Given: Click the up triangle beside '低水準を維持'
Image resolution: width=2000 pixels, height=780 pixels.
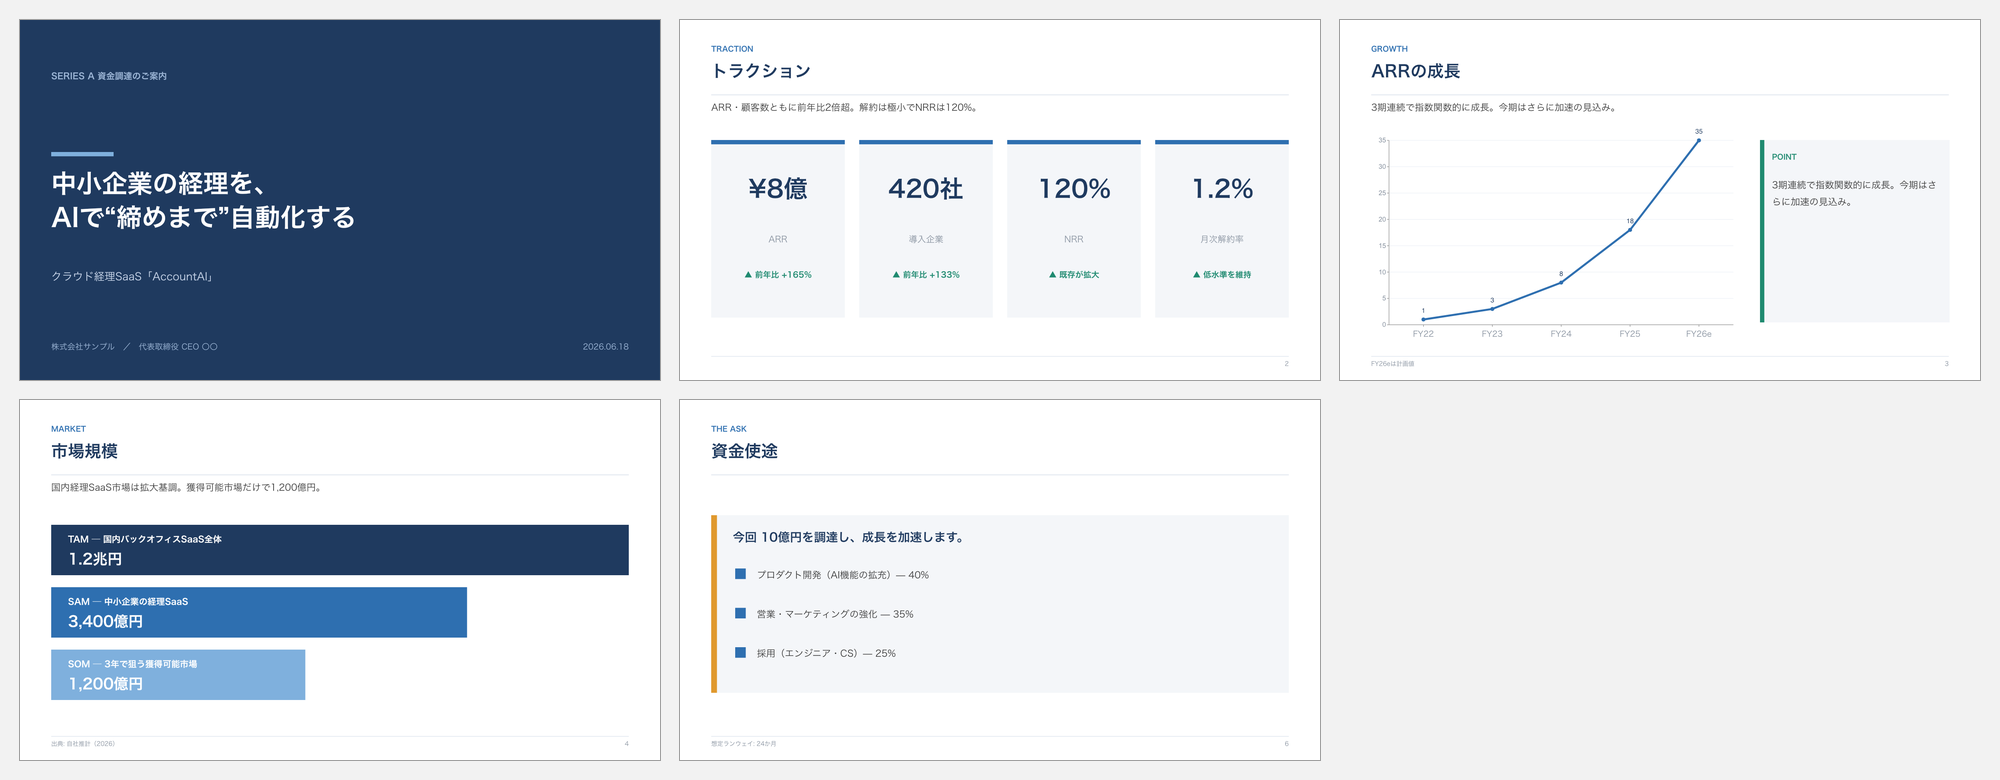Looking at the screenshot, I should pos(1196,274).
